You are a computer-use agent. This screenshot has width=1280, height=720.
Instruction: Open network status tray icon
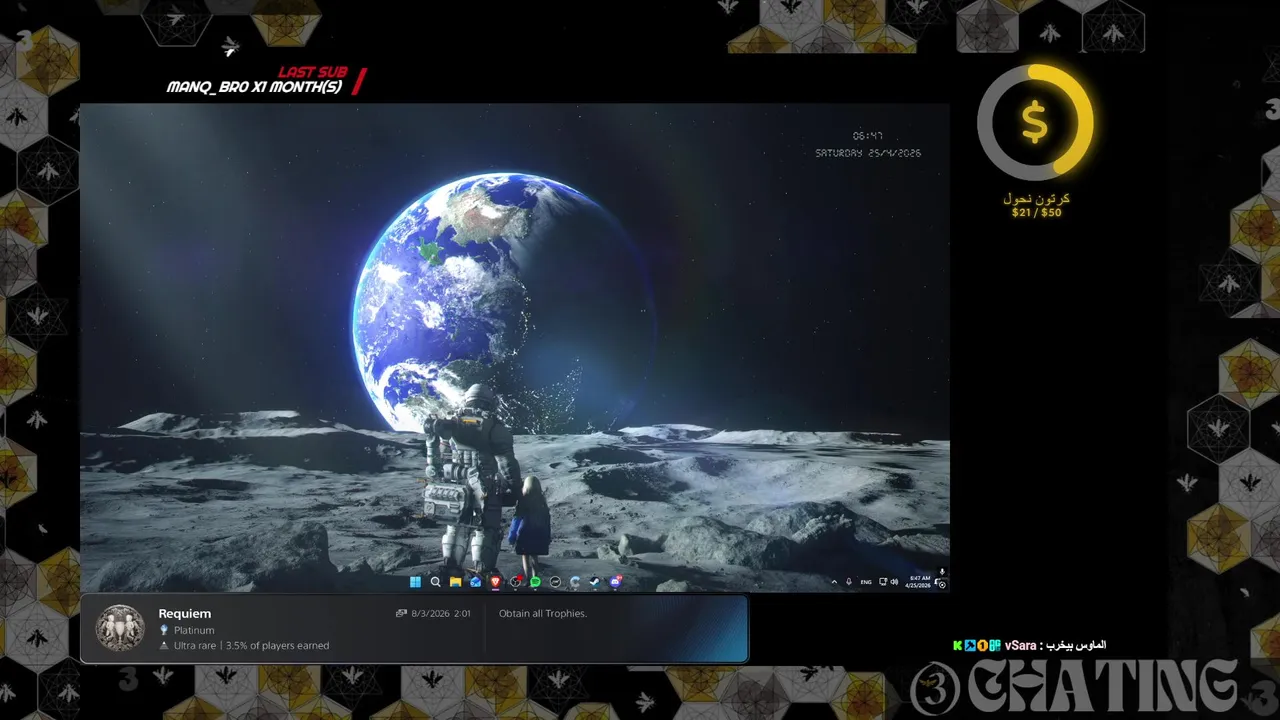(x=883, y=581)
